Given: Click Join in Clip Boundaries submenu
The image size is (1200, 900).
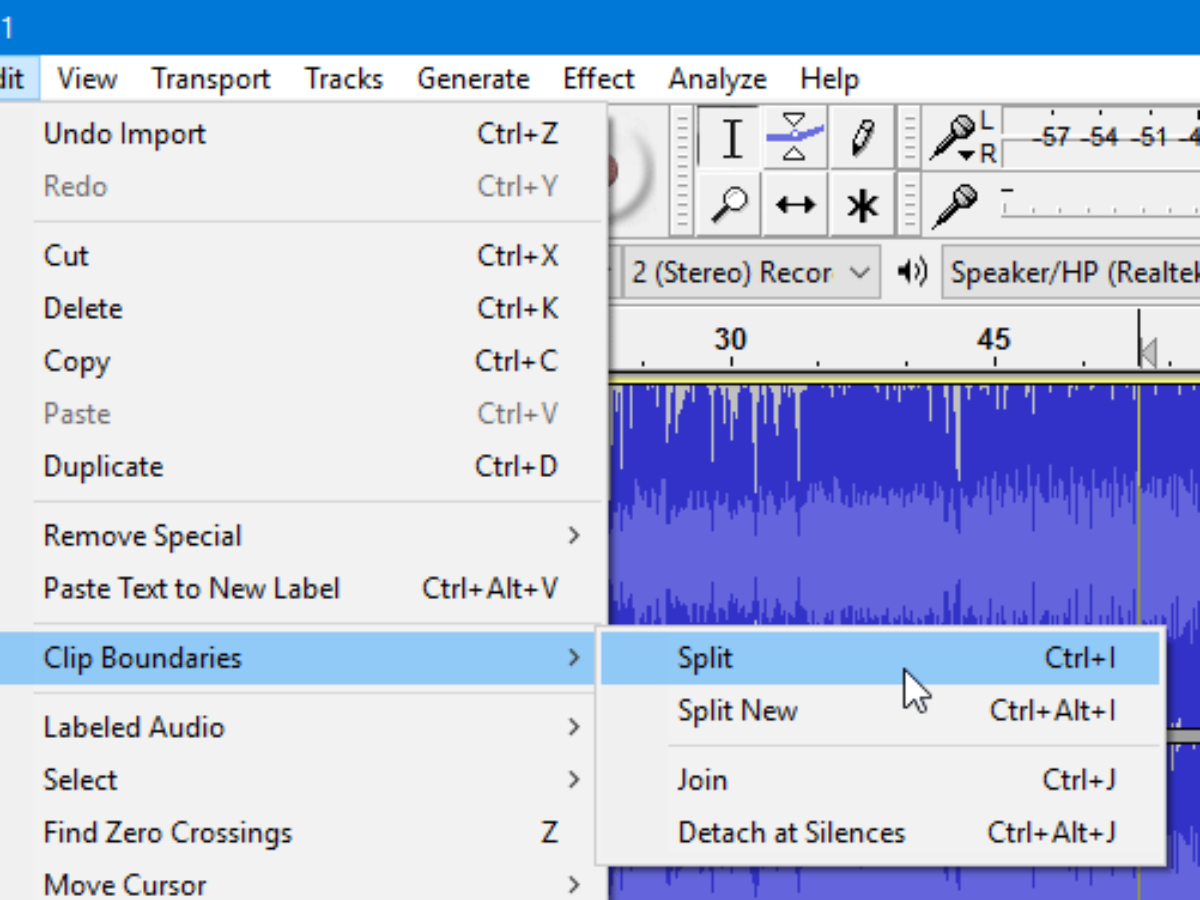Looking at the screenshot, I should pyautogui.click(x=880, y=780).
